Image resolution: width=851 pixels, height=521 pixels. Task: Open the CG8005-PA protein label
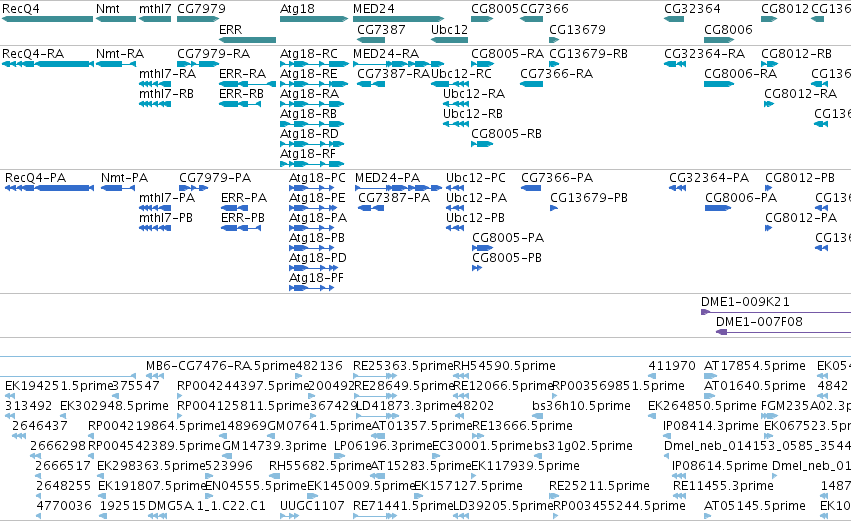508,239
